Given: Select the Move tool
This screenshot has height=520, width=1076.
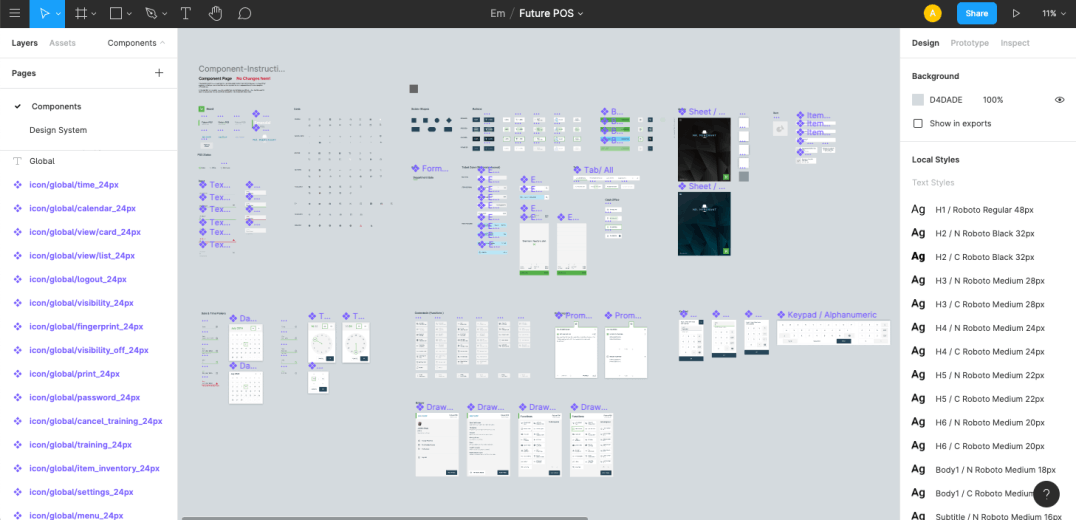Looking at the screenshot, I should click(x=41, y=14).
